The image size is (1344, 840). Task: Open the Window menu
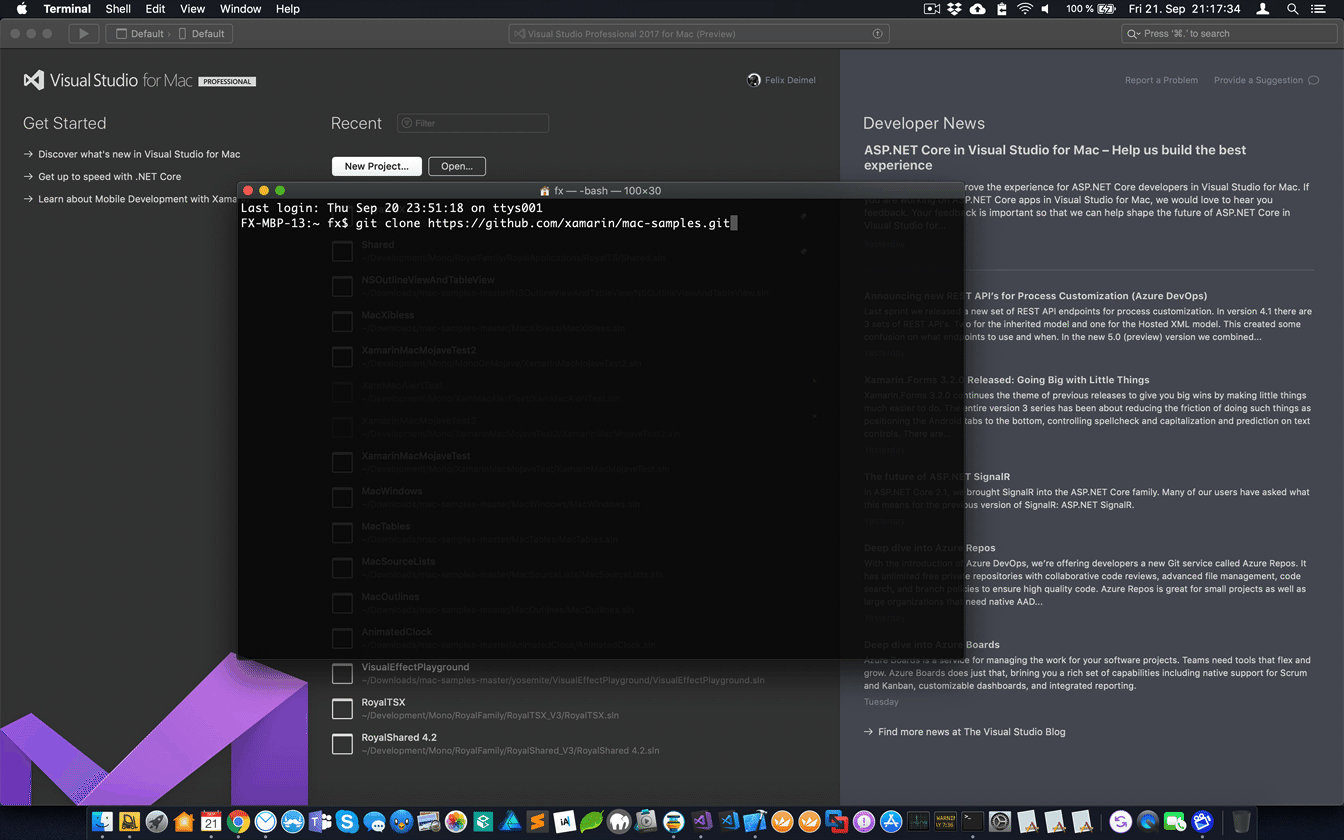tap(240, 9)
